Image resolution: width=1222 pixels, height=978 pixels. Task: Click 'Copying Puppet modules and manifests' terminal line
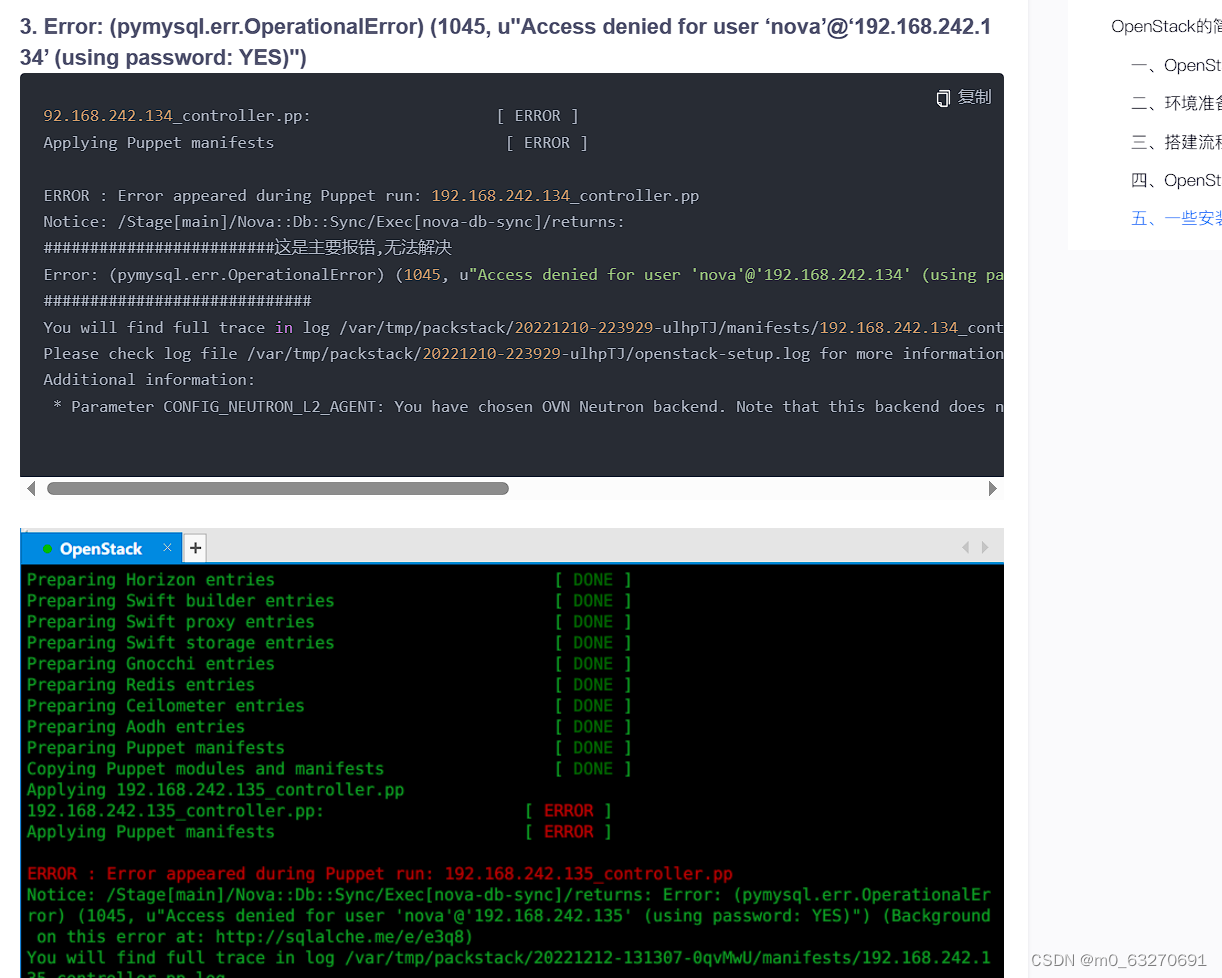[x=205, y=769]
